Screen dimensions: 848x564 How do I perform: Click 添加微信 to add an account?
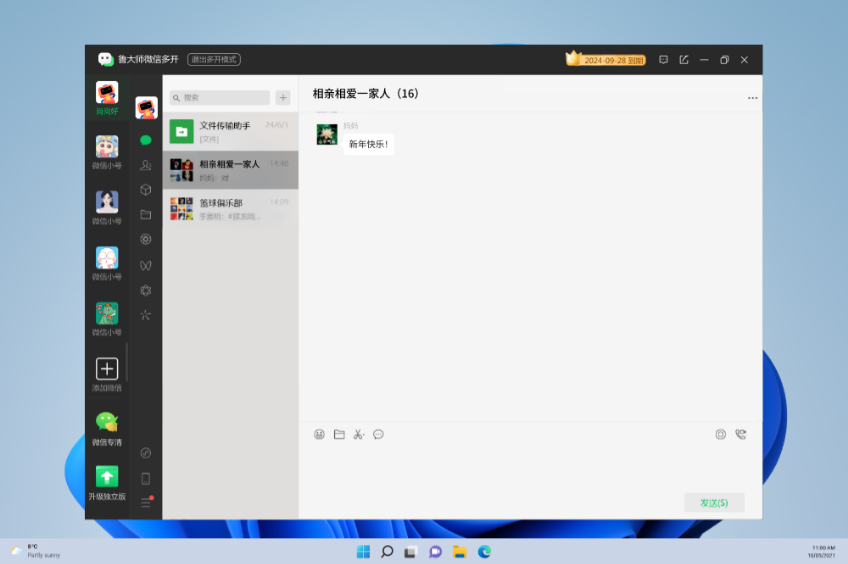(107, 375)
